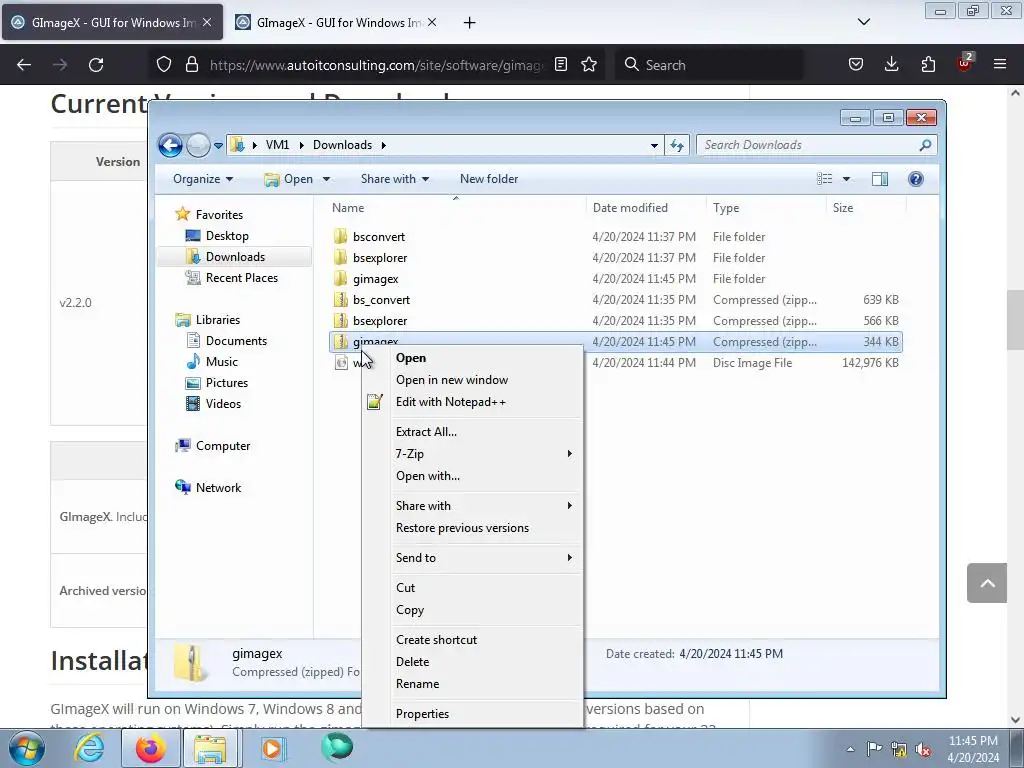This screenshot has width=1024, height=768.
Task: Click New folder toolbar button
Action: 488,179
